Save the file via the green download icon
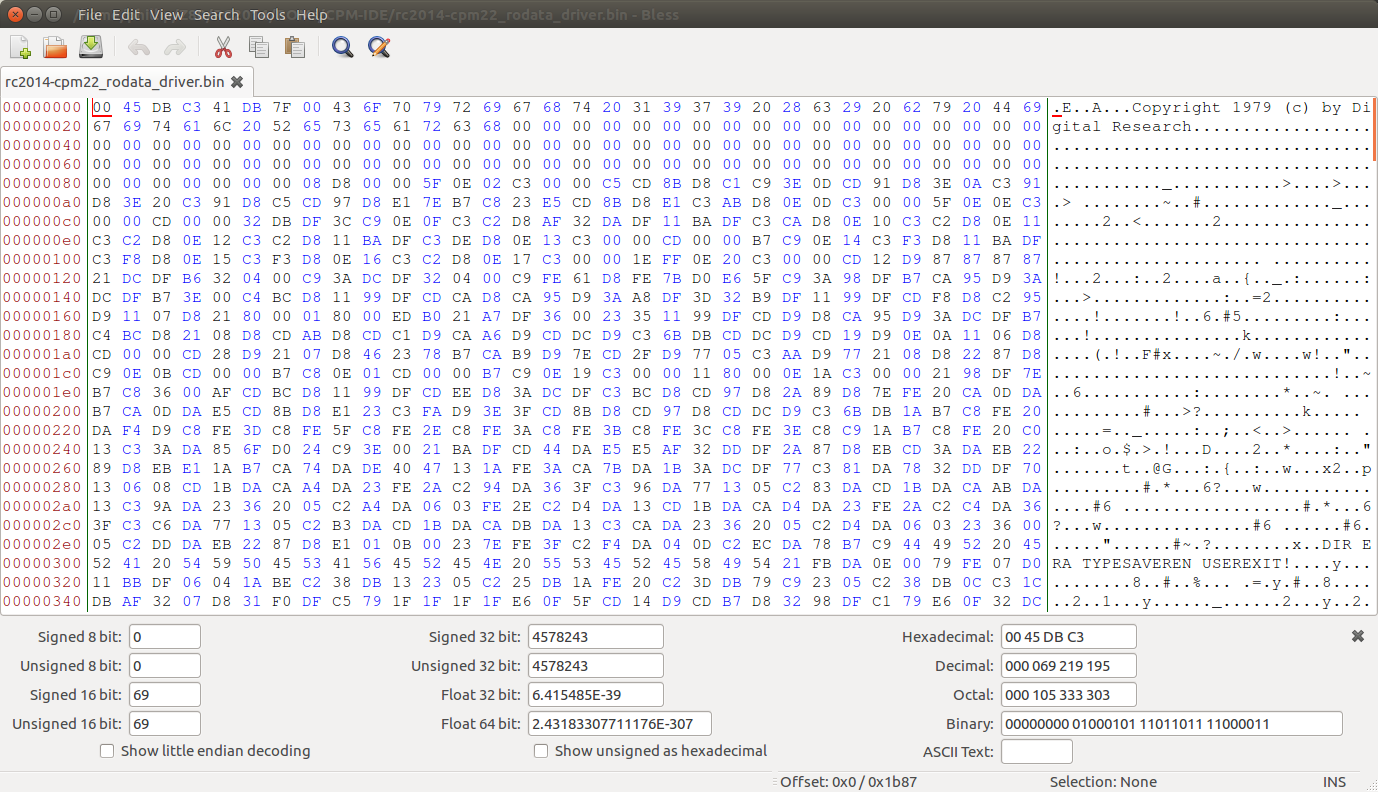This screenshot has width=1378, height=792. [91, 47]
